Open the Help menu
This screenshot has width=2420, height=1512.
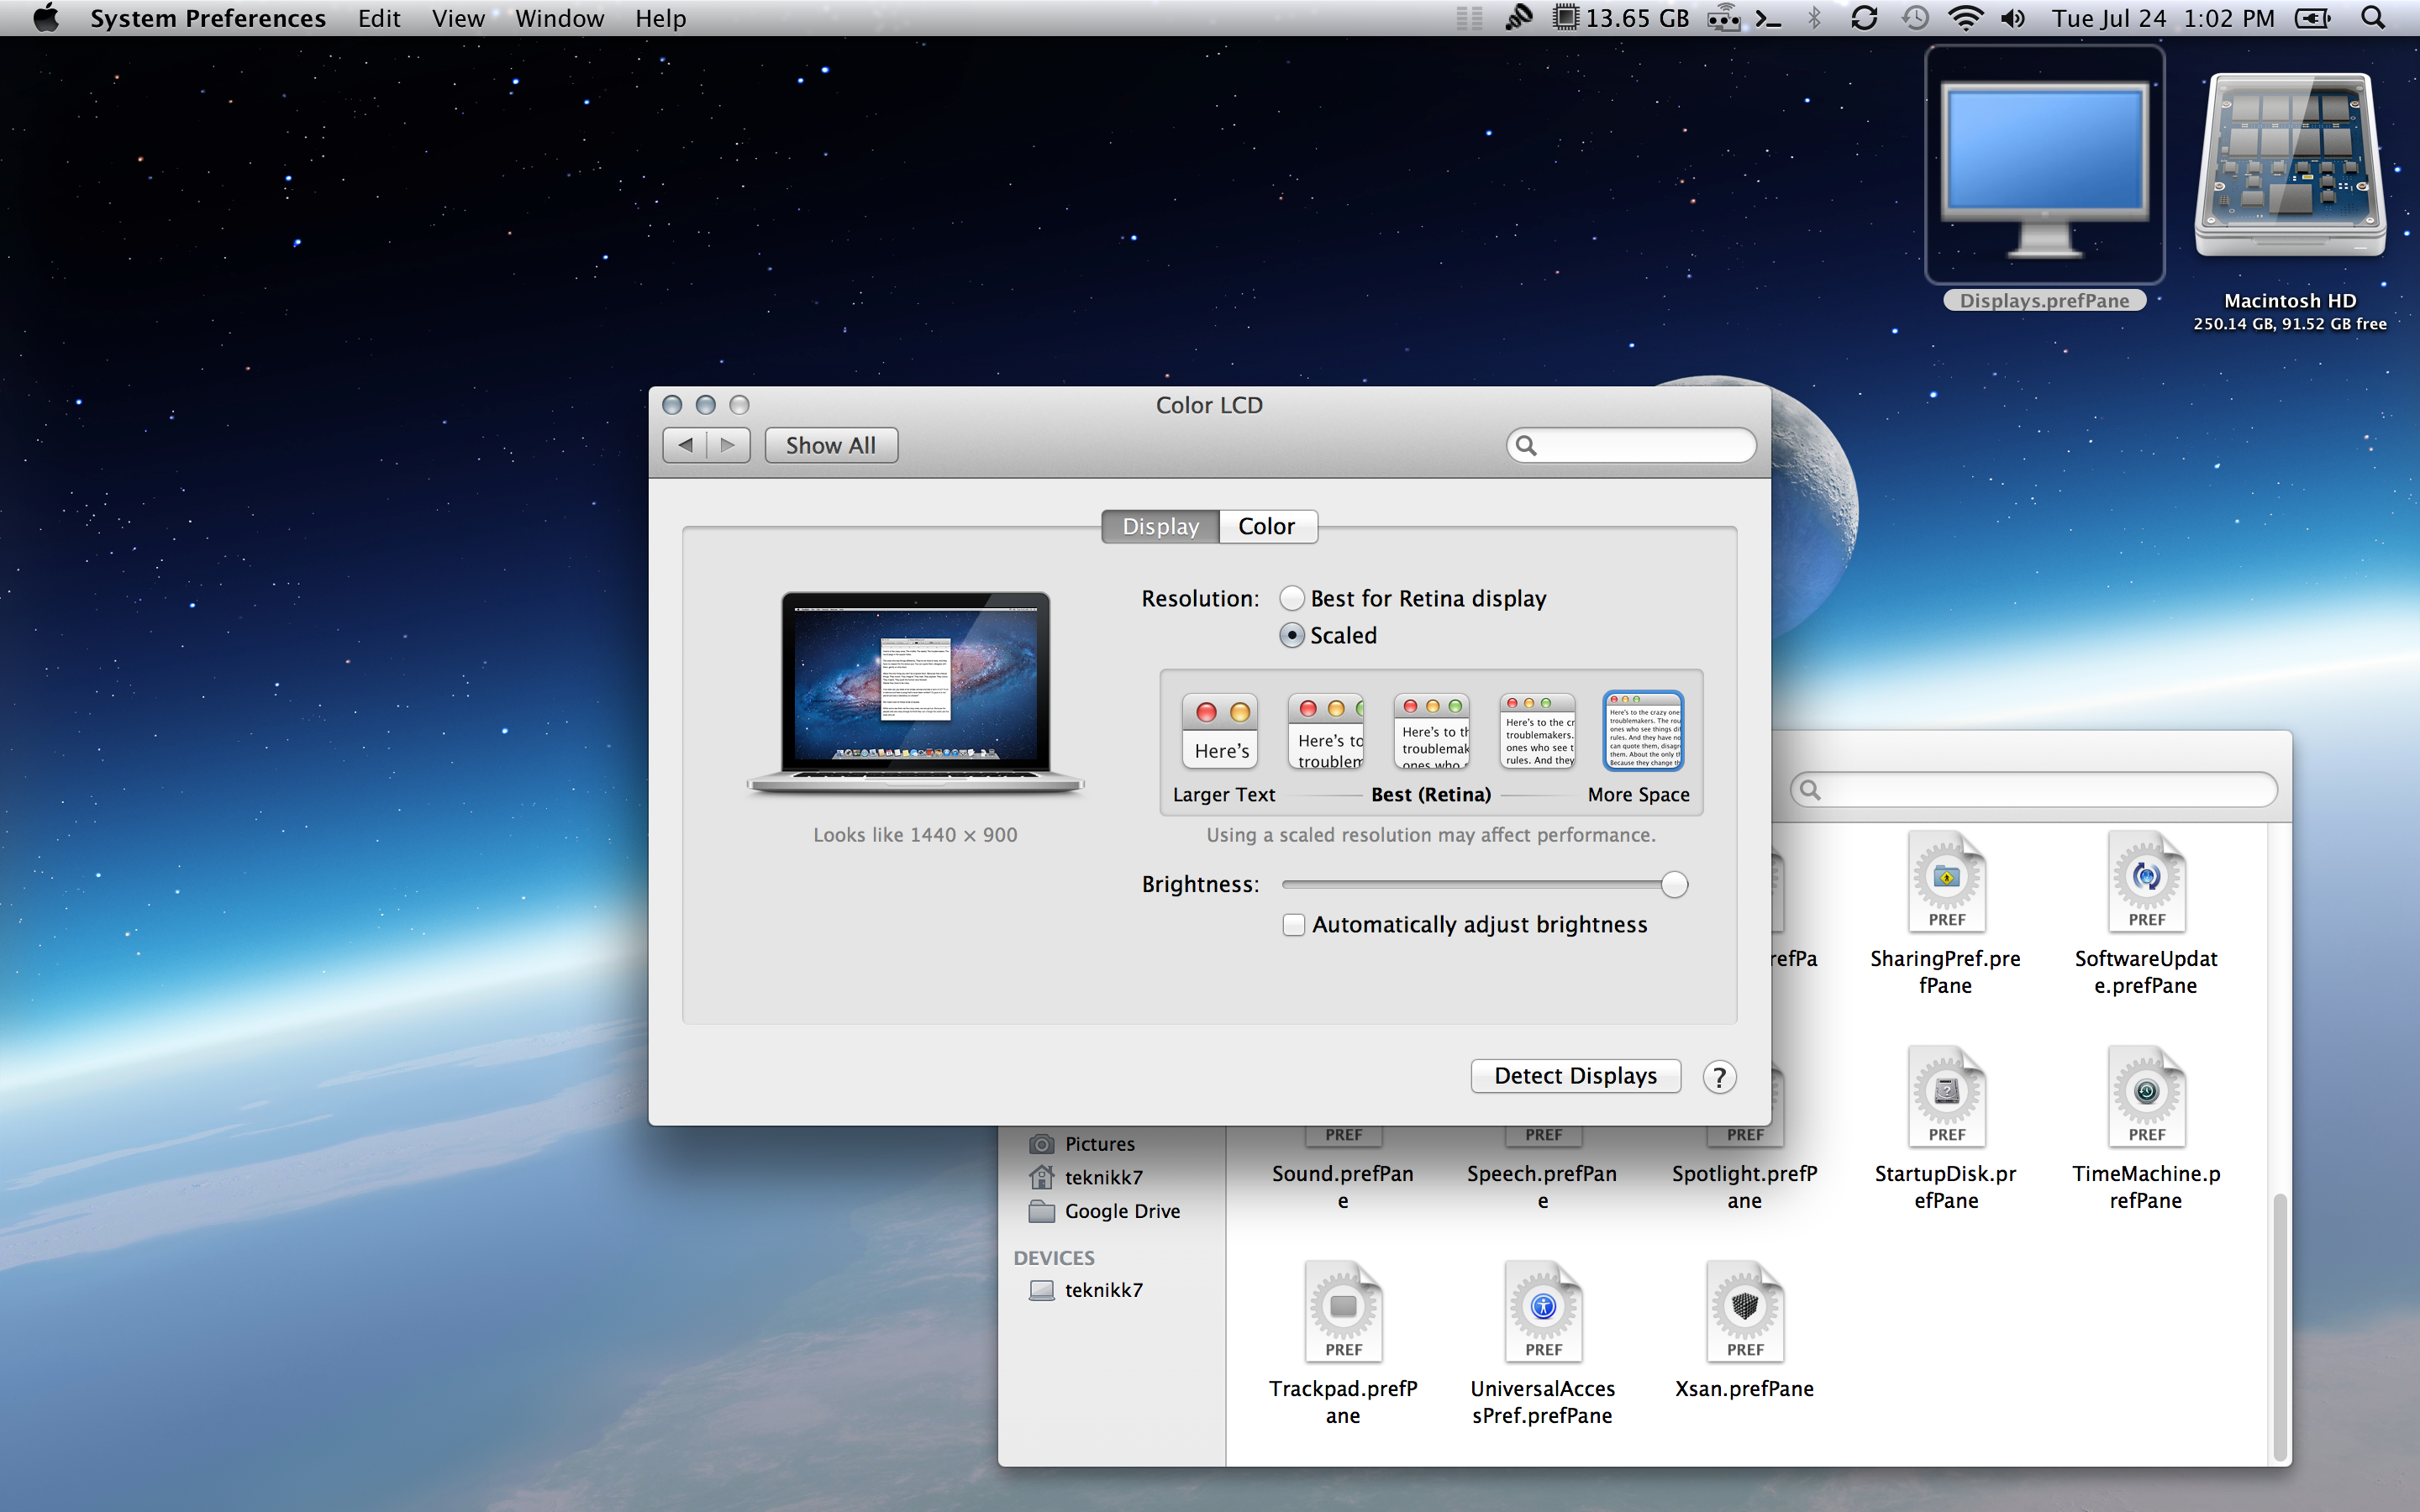pos(661,18)
